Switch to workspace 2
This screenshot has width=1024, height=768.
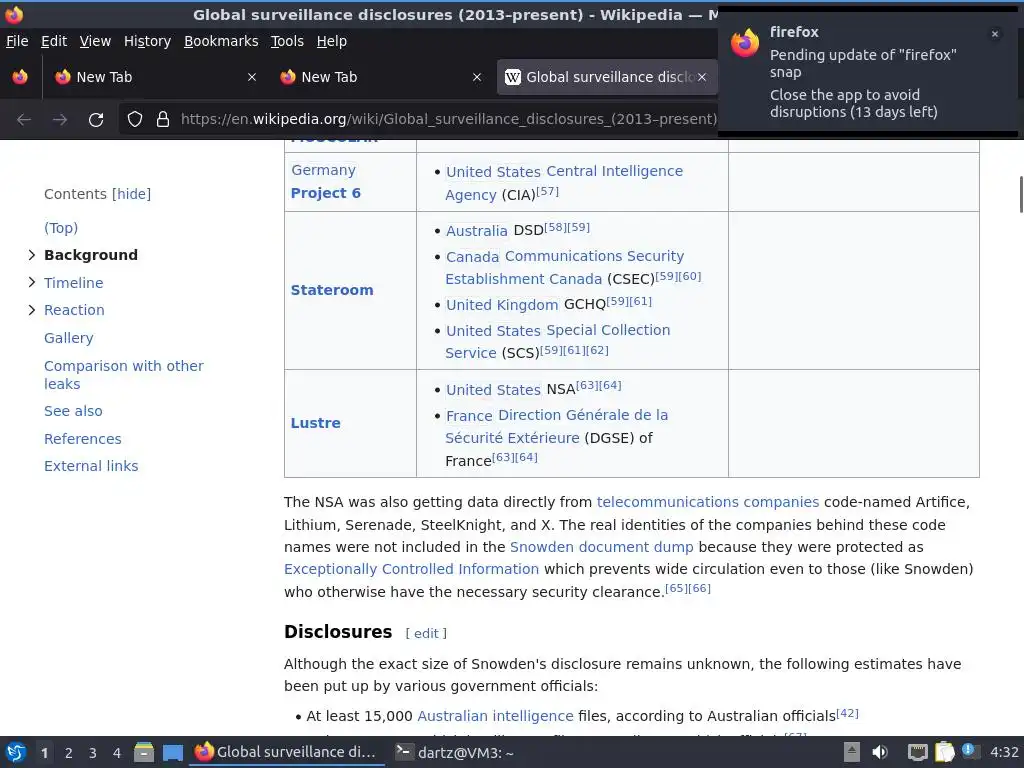(69, 753)
